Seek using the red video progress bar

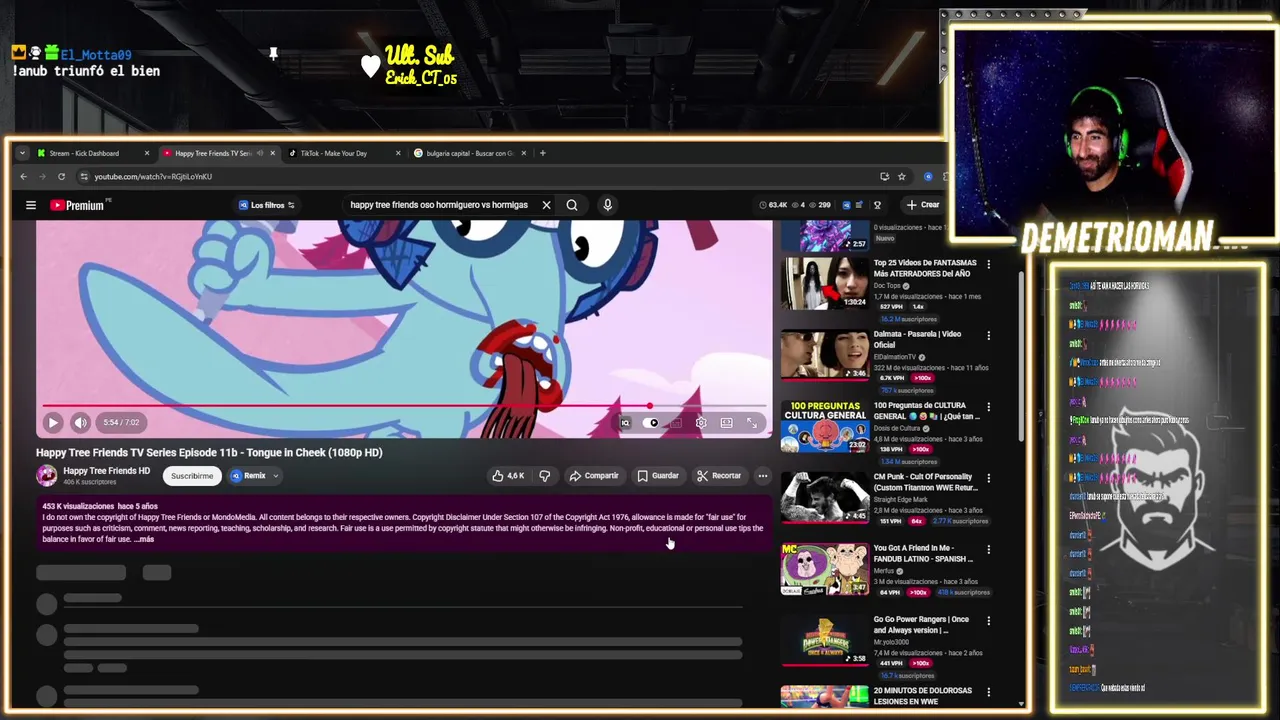[404, 406]
